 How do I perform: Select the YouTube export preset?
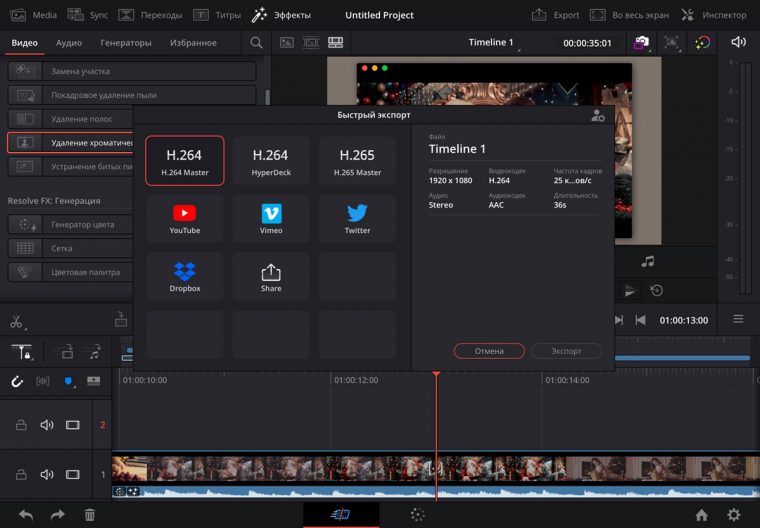click(x=184, y=218)
